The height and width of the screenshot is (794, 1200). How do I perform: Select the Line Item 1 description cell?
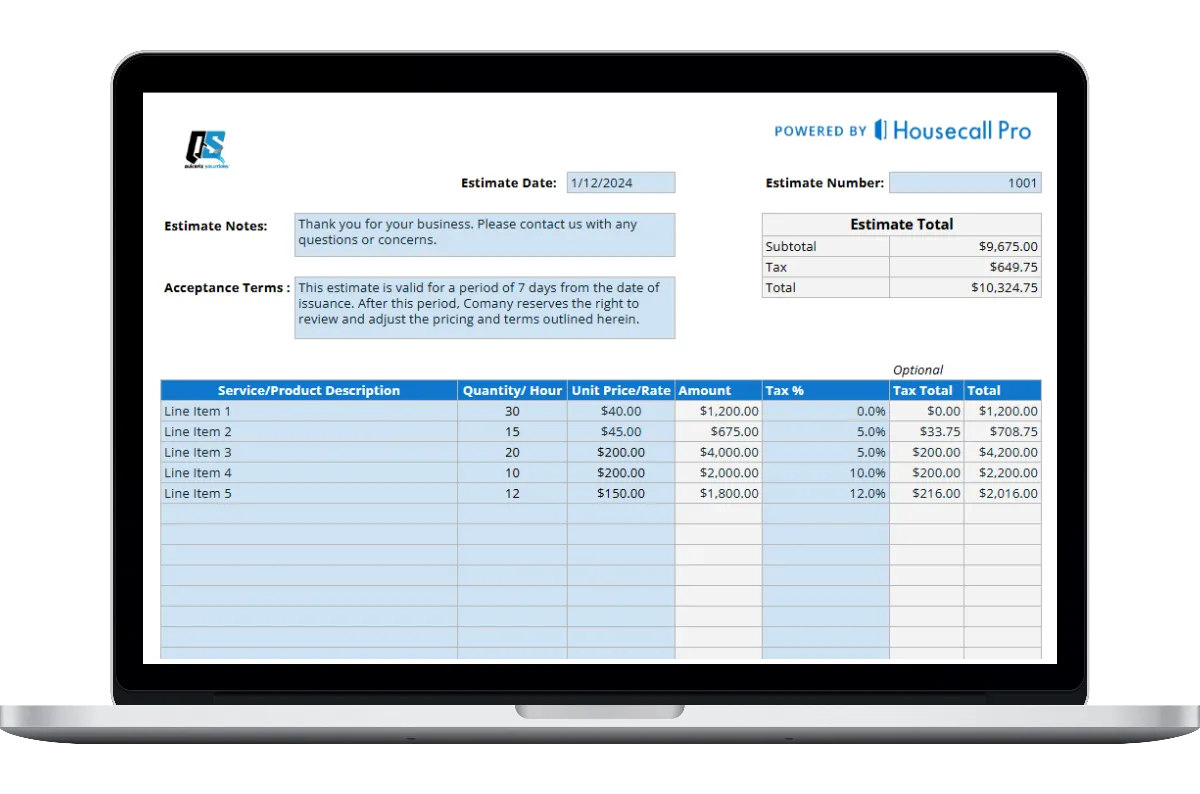coord(309,411)
